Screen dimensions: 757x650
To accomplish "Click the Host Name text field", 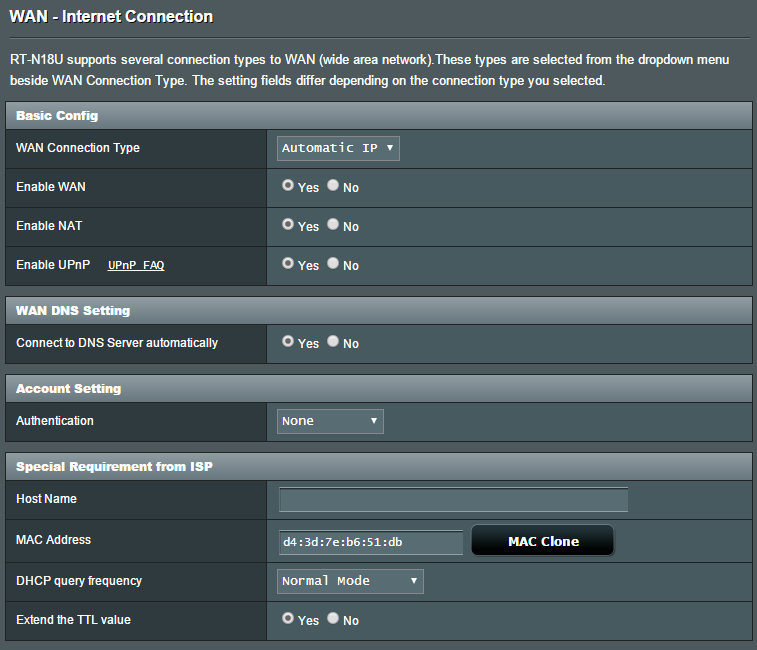I will (x=453, y=499).
